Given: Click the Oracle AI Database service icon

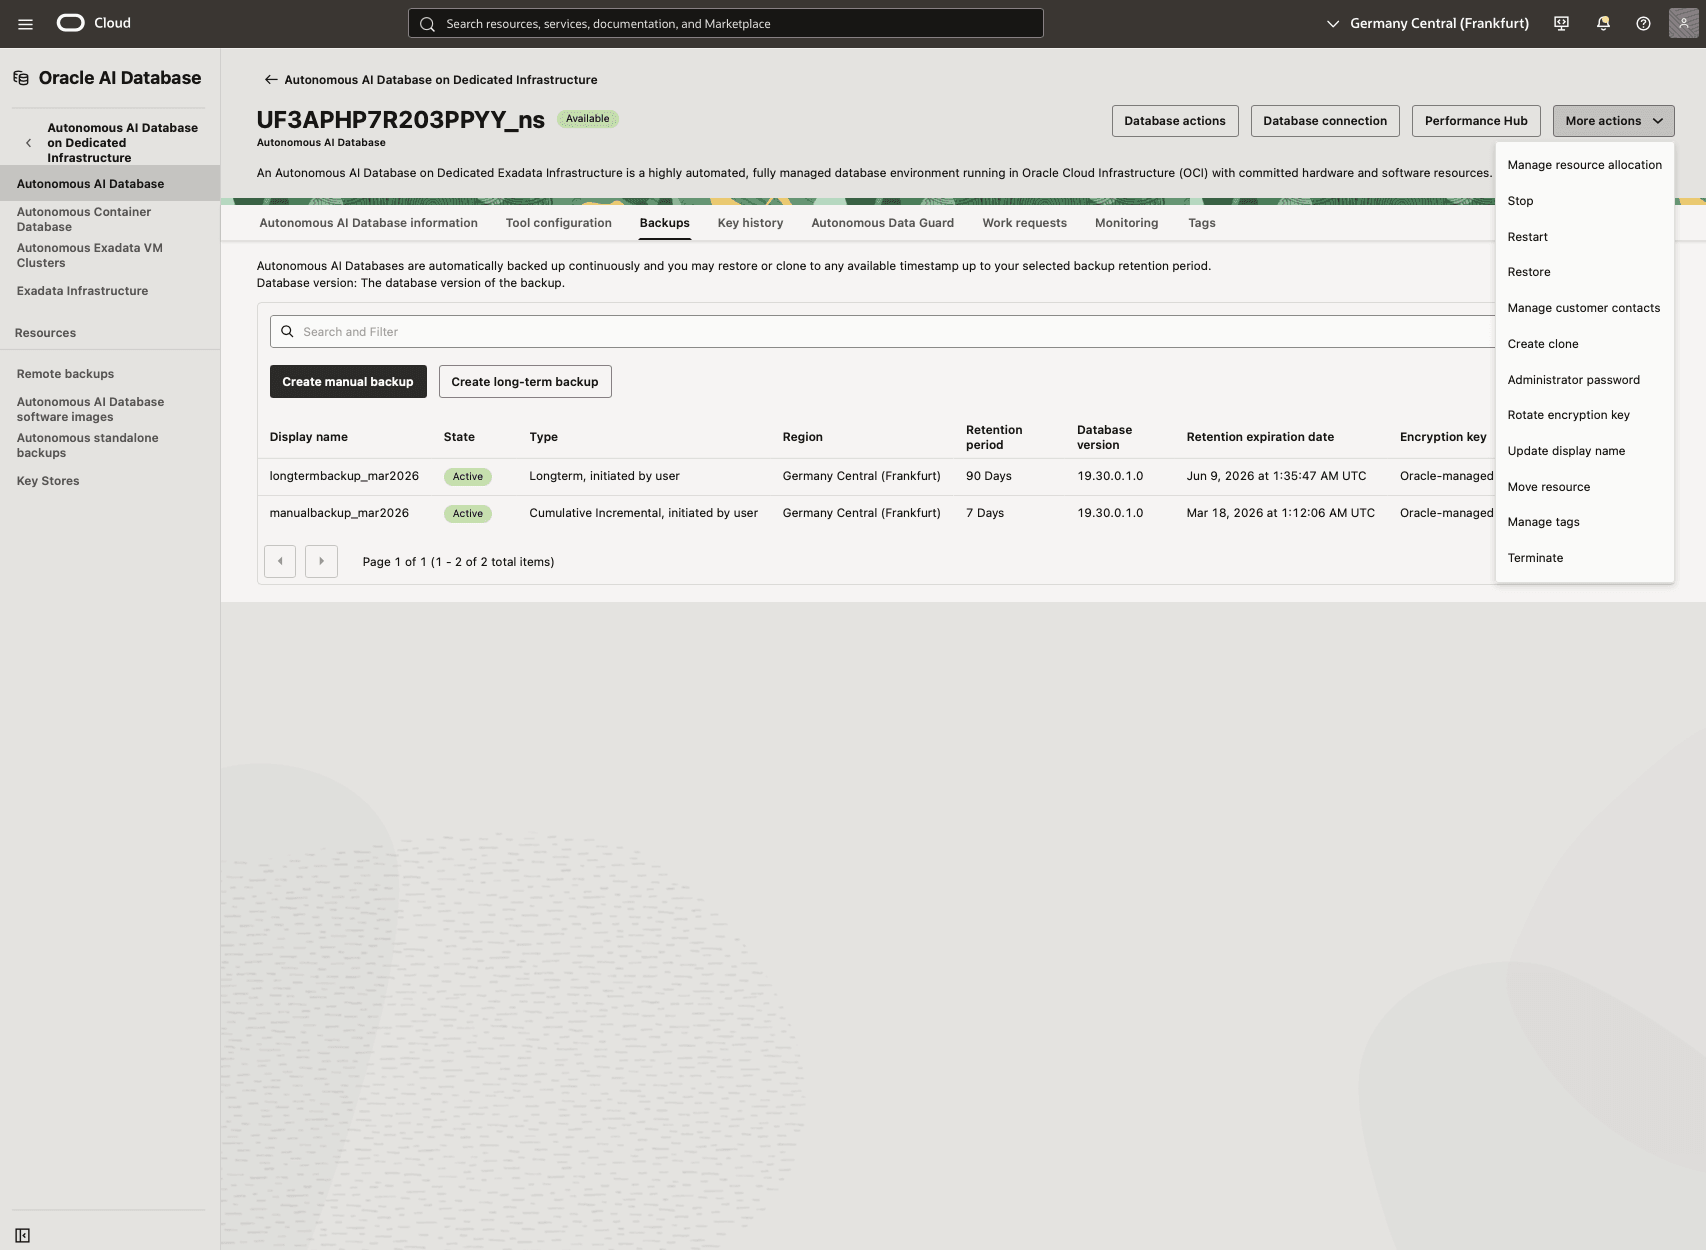Looking at the screenshot, I should tap(21, 78).
